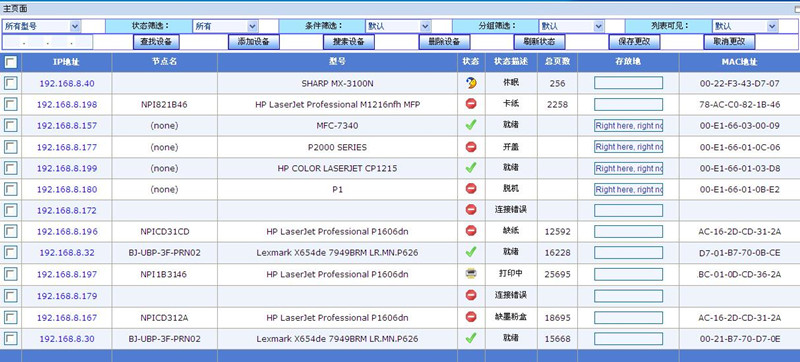
Task: Check the box for row 192.168.8.197
Action: pos(10,274)
